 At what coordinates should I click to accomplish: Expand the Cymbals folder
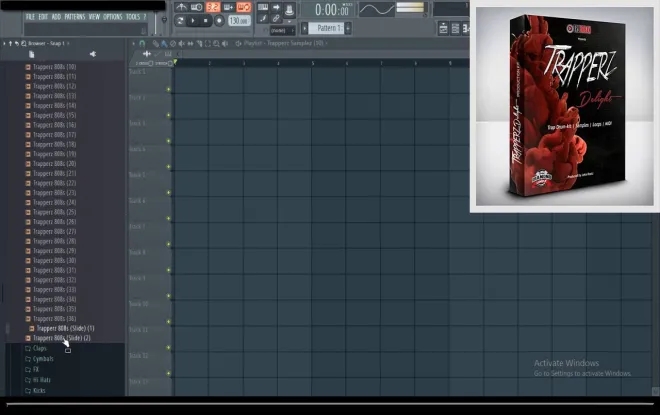point(43,359)
